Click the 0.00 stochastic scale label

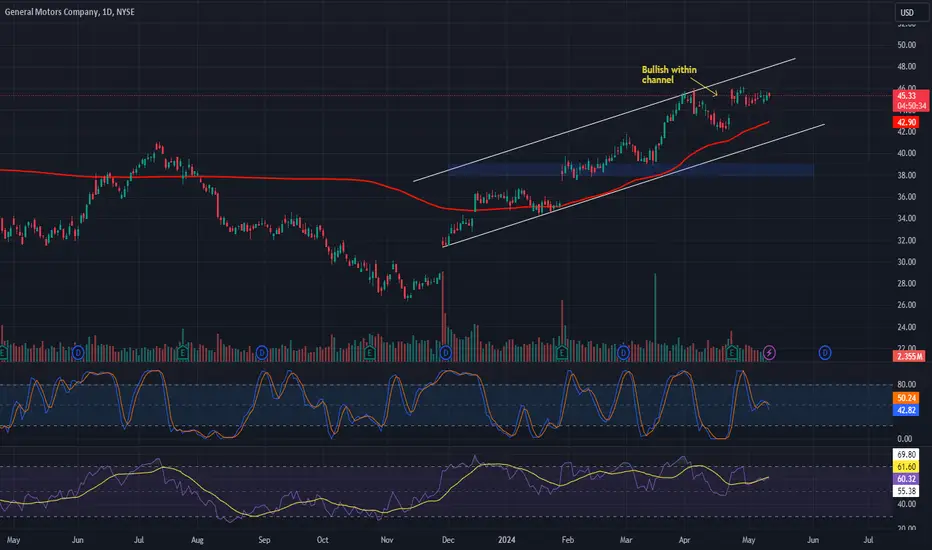tap(905, 439)
